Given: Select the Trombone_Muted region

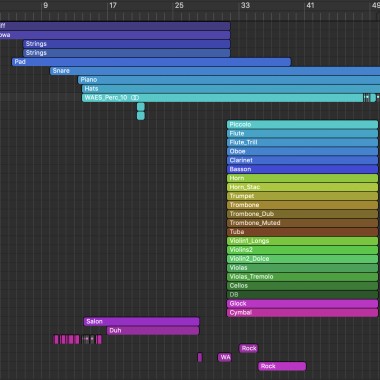Looking at the screenshot, I should (302, 223).
